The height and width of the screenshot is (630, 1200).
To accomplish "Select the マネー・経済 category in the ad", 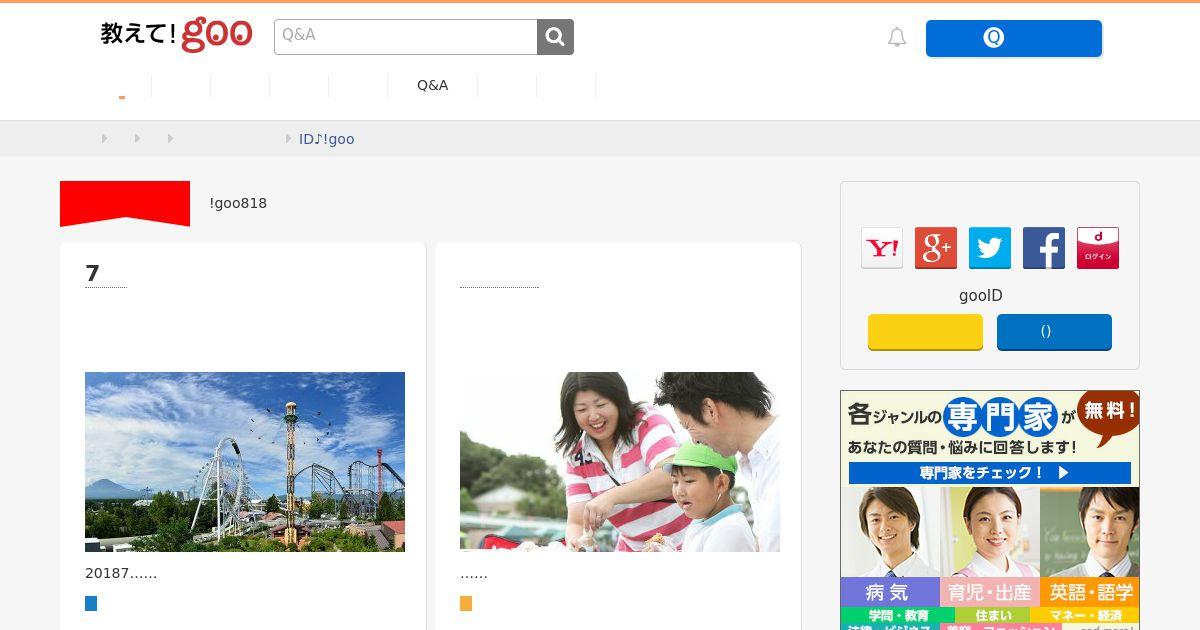I will (x=1085, y=615).
